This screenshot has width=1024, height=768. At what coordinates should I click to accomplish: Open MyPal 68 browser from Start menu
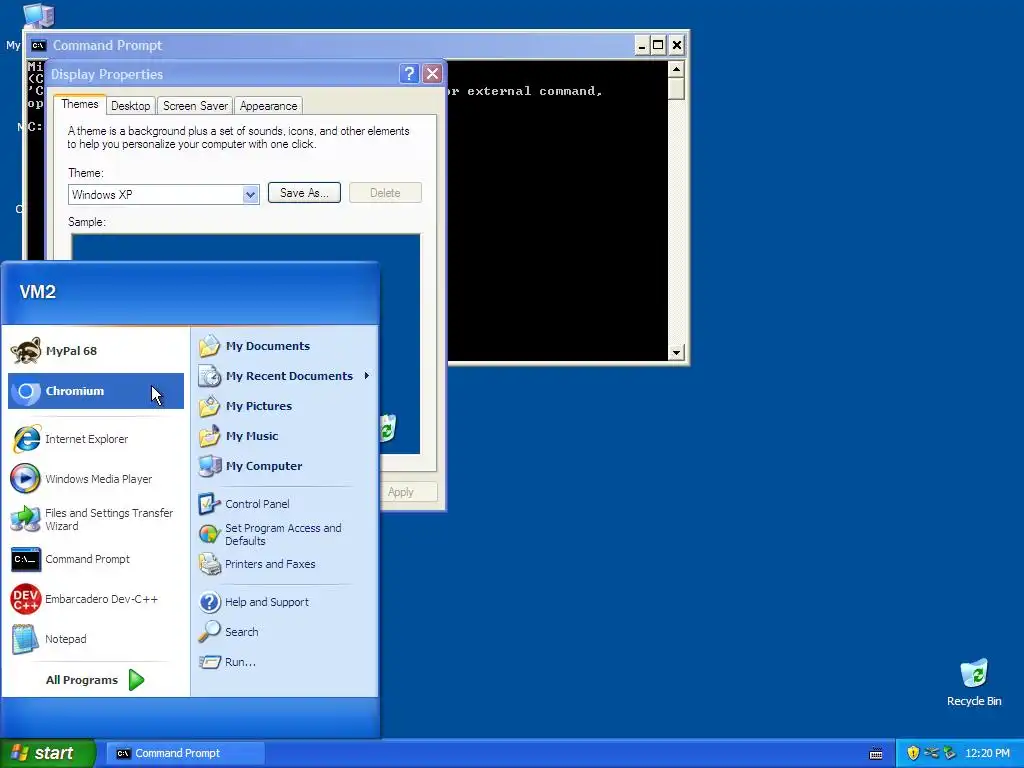coord(95,351)
